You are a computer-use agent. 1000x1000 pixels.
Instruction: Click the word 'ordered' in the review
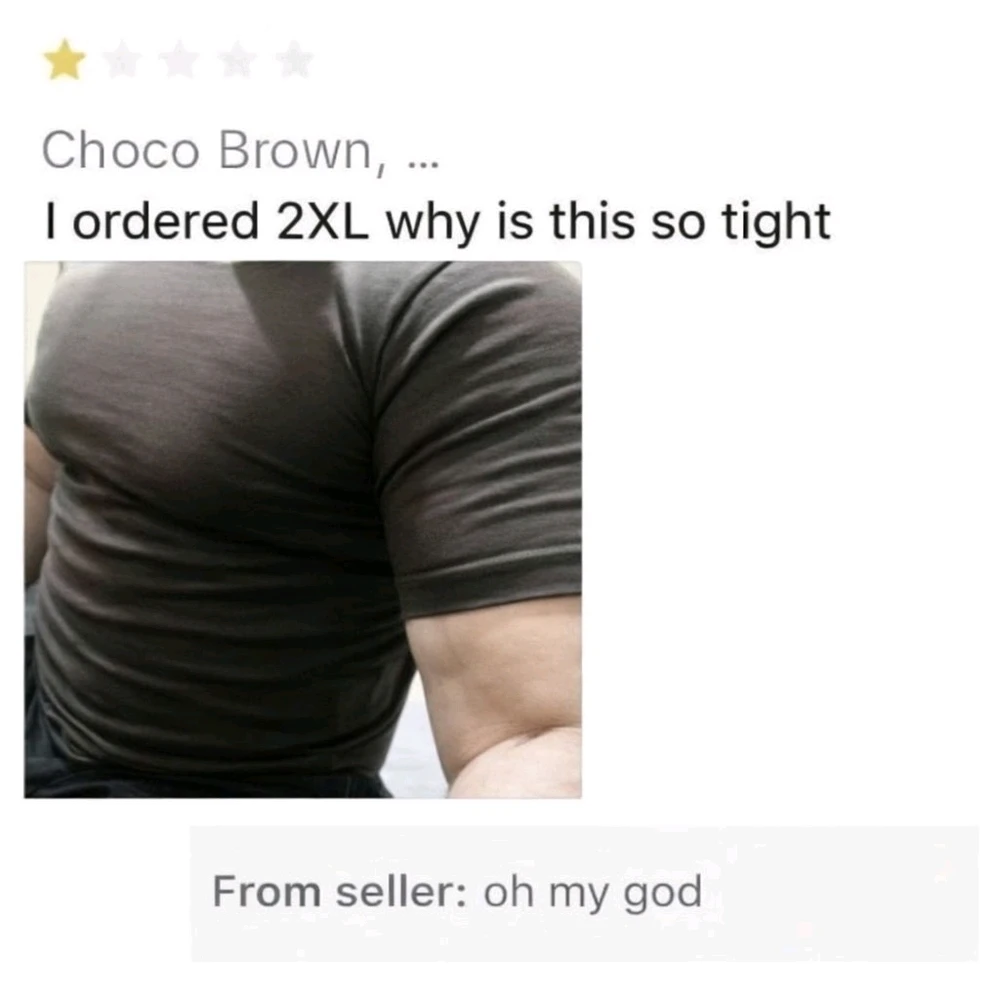point(165,221)
